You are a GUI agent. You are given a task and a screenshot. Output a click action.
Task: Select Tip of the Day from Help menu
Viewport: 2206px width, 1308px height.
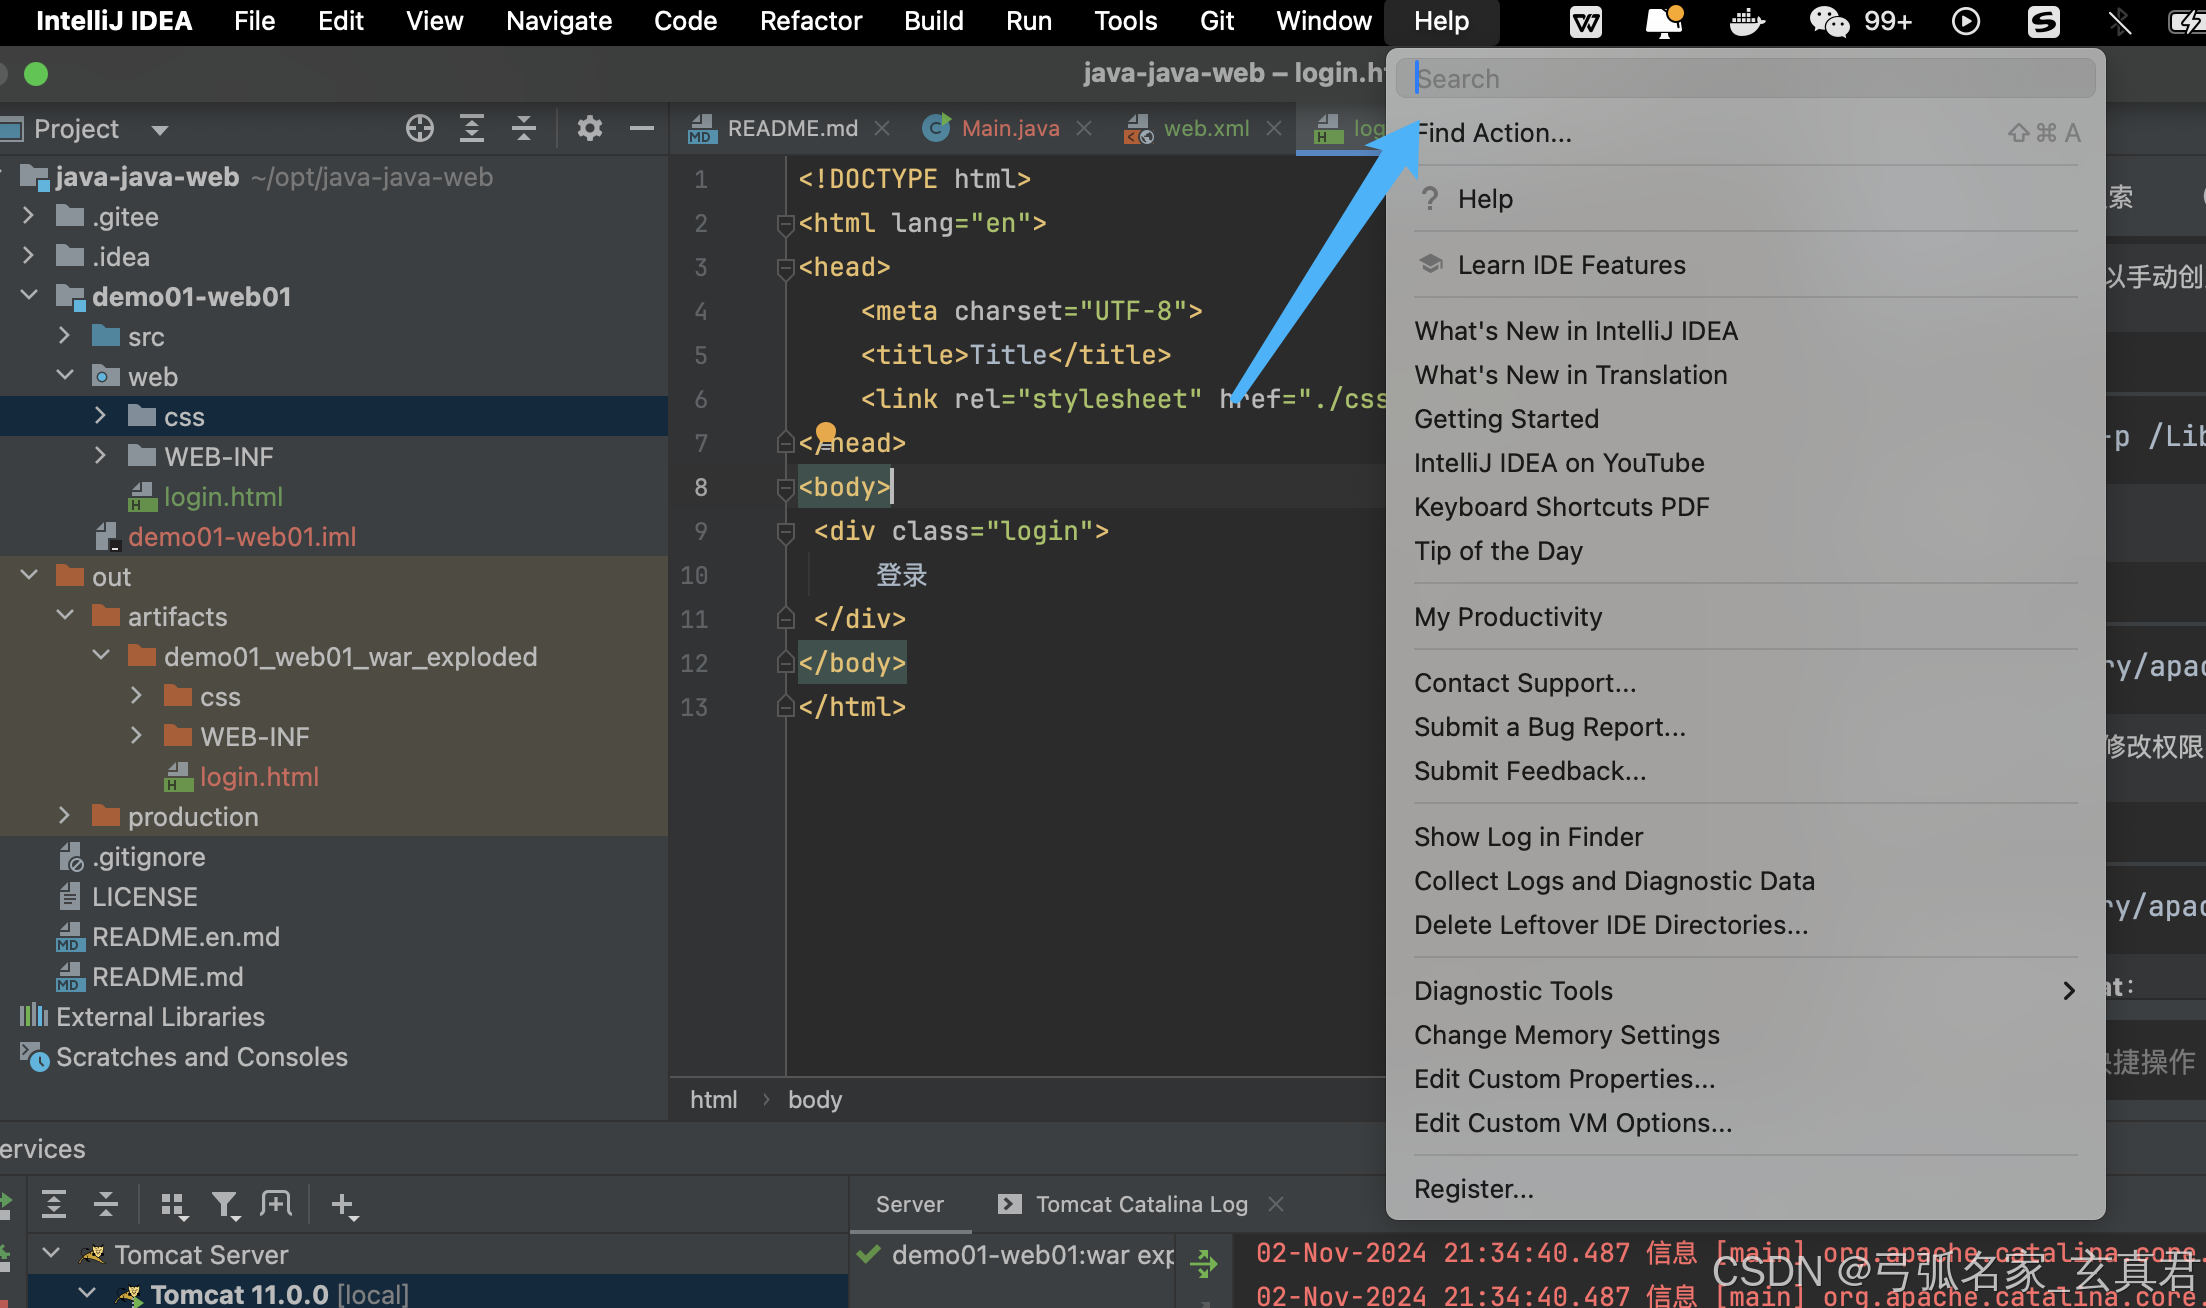coord(1498,551)
